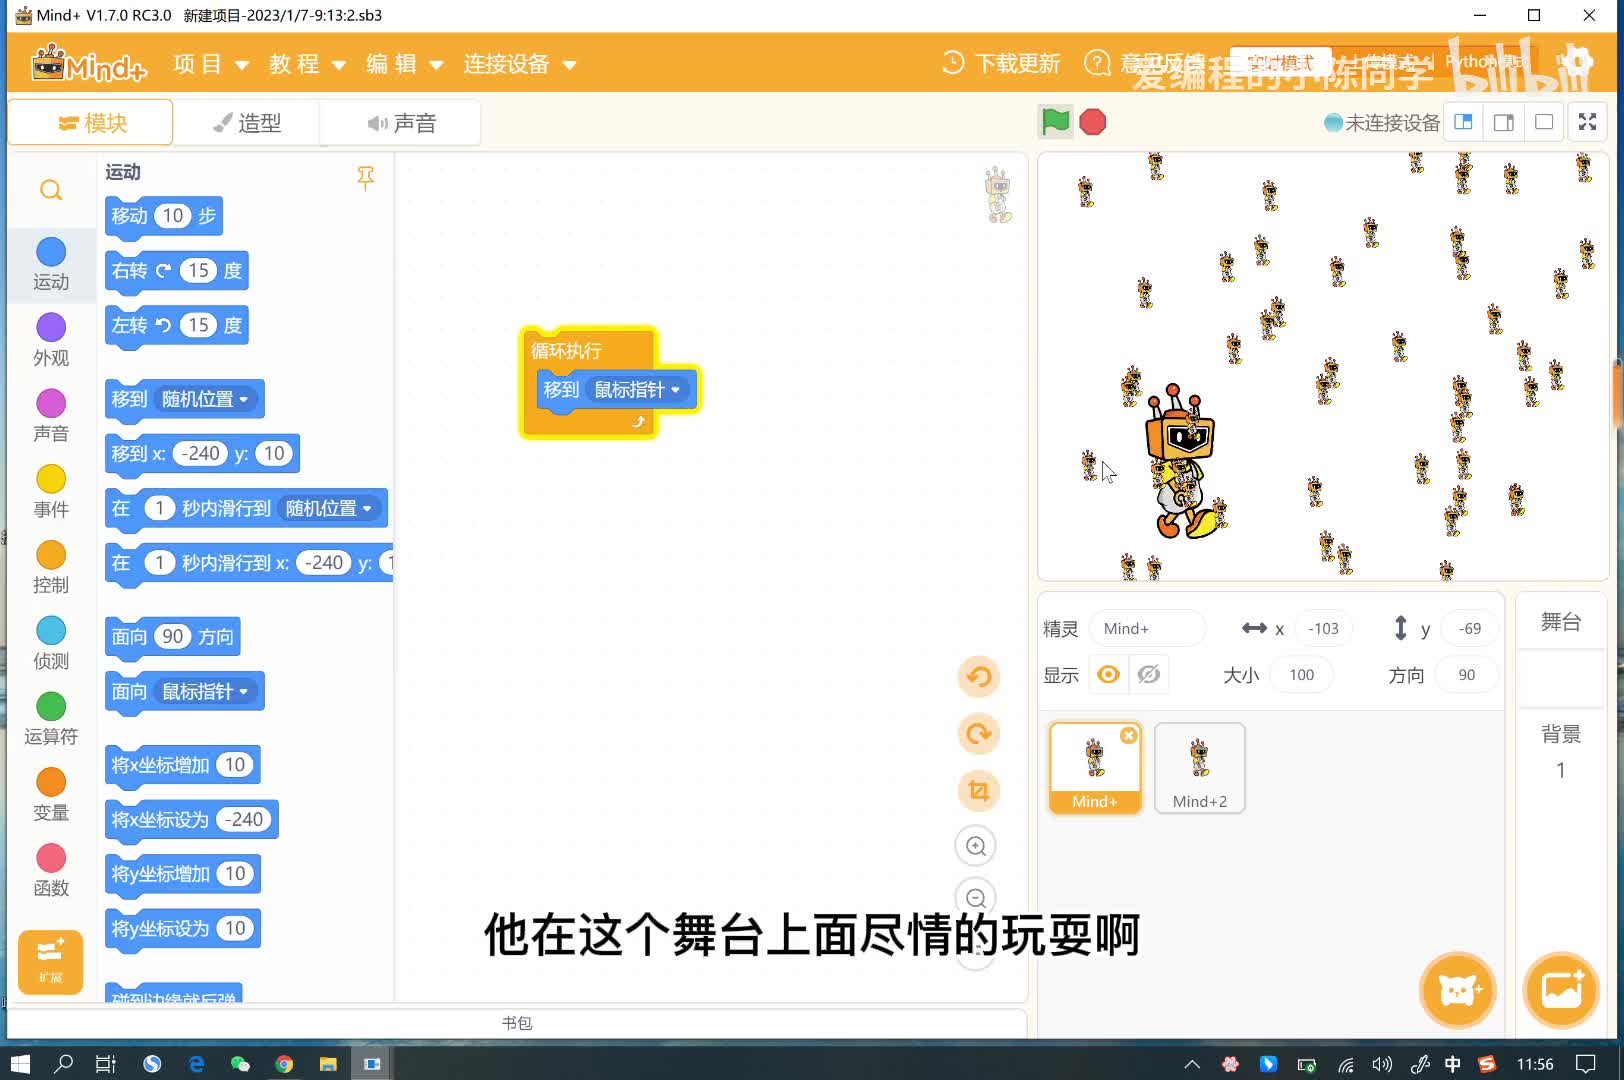The height and width of the screenshot is (1080, 1624).
Task: Add a new sprite with the cat button
Action: click(1458, 990)
